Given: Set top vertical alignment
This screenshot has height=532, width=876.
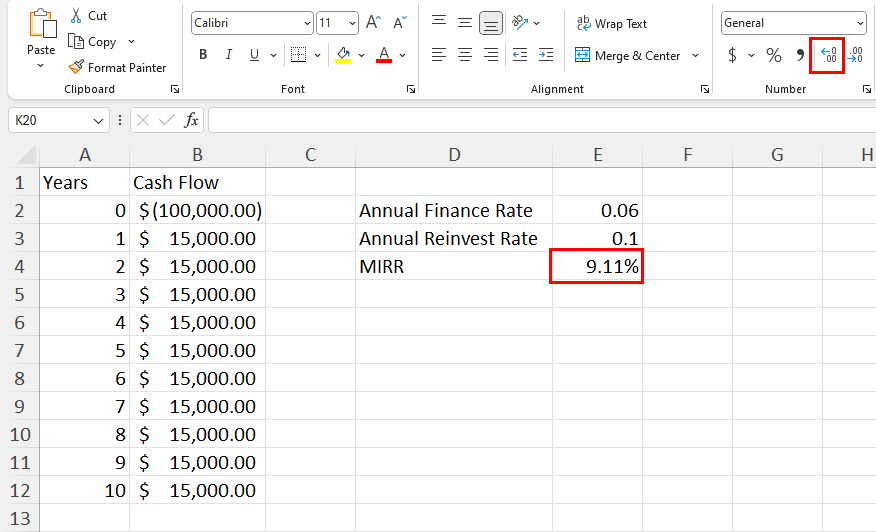Looking at the screenshot, I should coord(439,22).
